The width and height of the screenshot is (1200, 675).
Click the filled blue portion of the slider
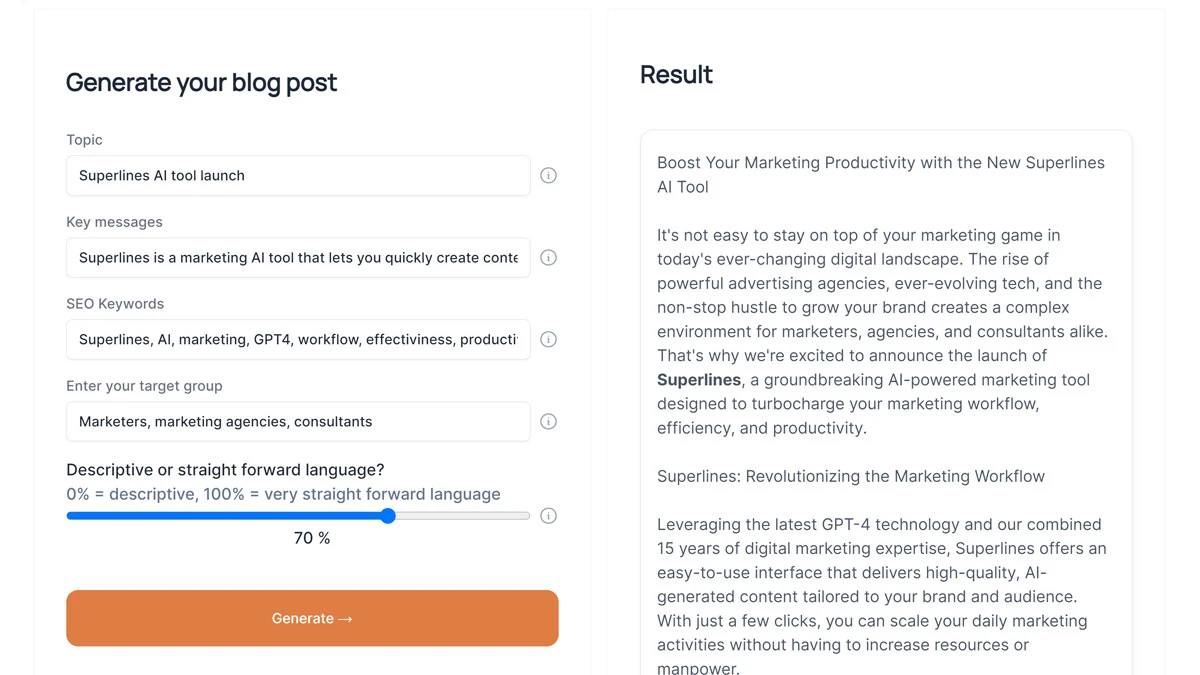[x=223, y=516]
